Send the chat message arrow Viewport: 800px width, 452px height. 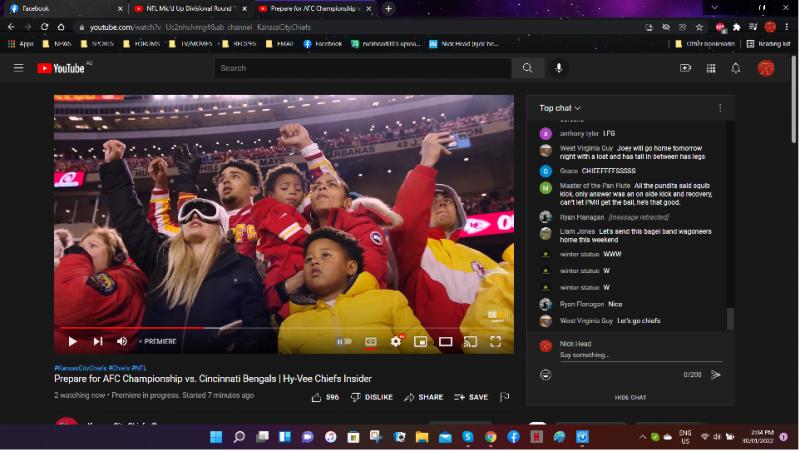coord(716,375)
